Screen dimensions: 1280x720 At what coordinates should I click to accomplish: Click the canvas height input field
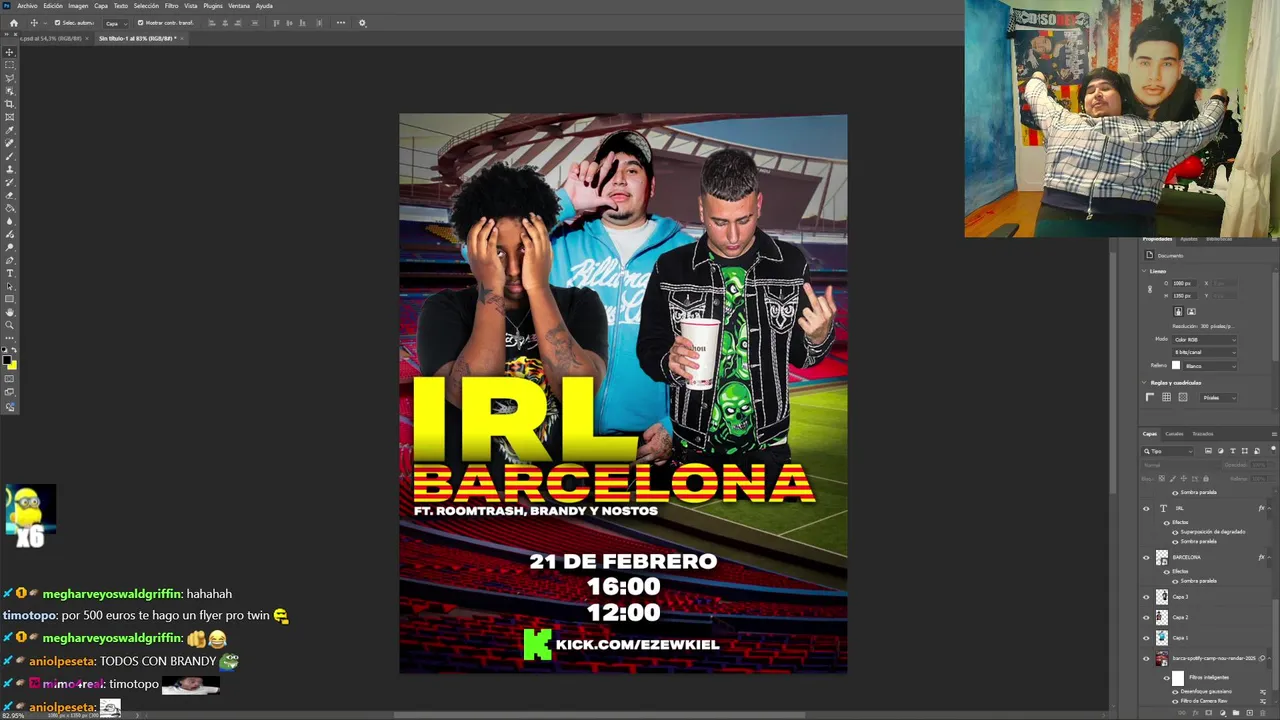click(x=1184, y=296)
